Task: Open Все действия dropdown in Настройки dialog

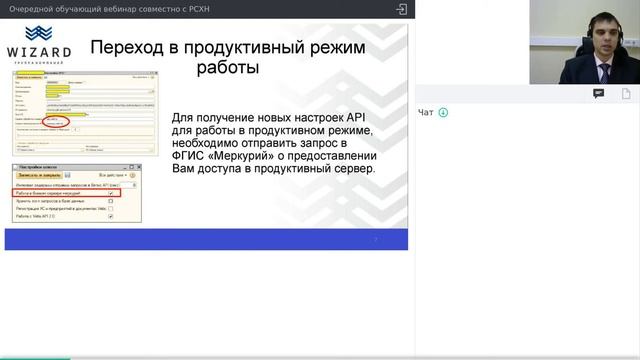Action: click(113, 175)
